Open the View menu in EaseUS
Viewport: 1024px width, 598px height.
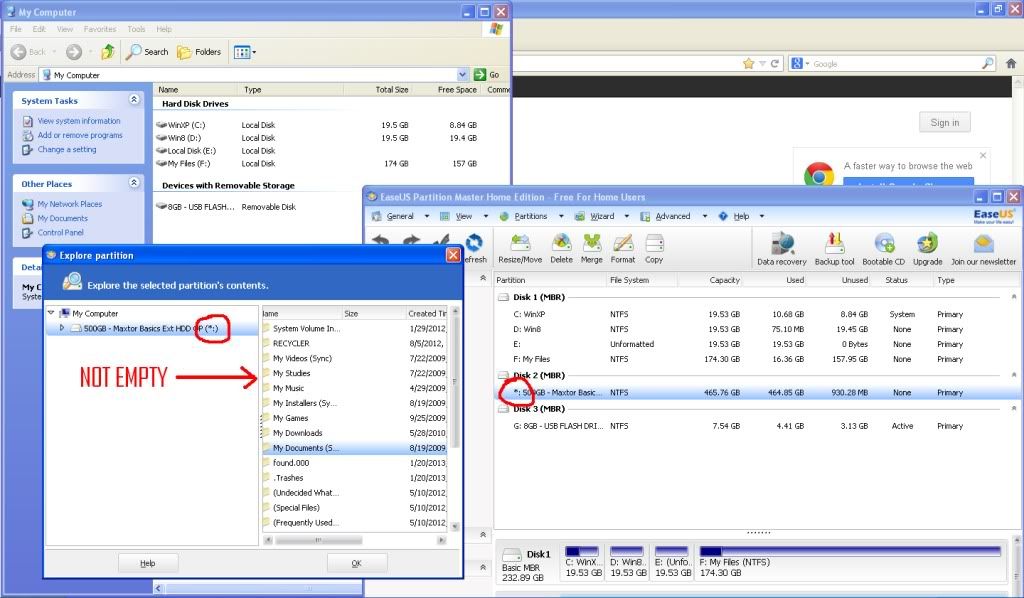464,216
